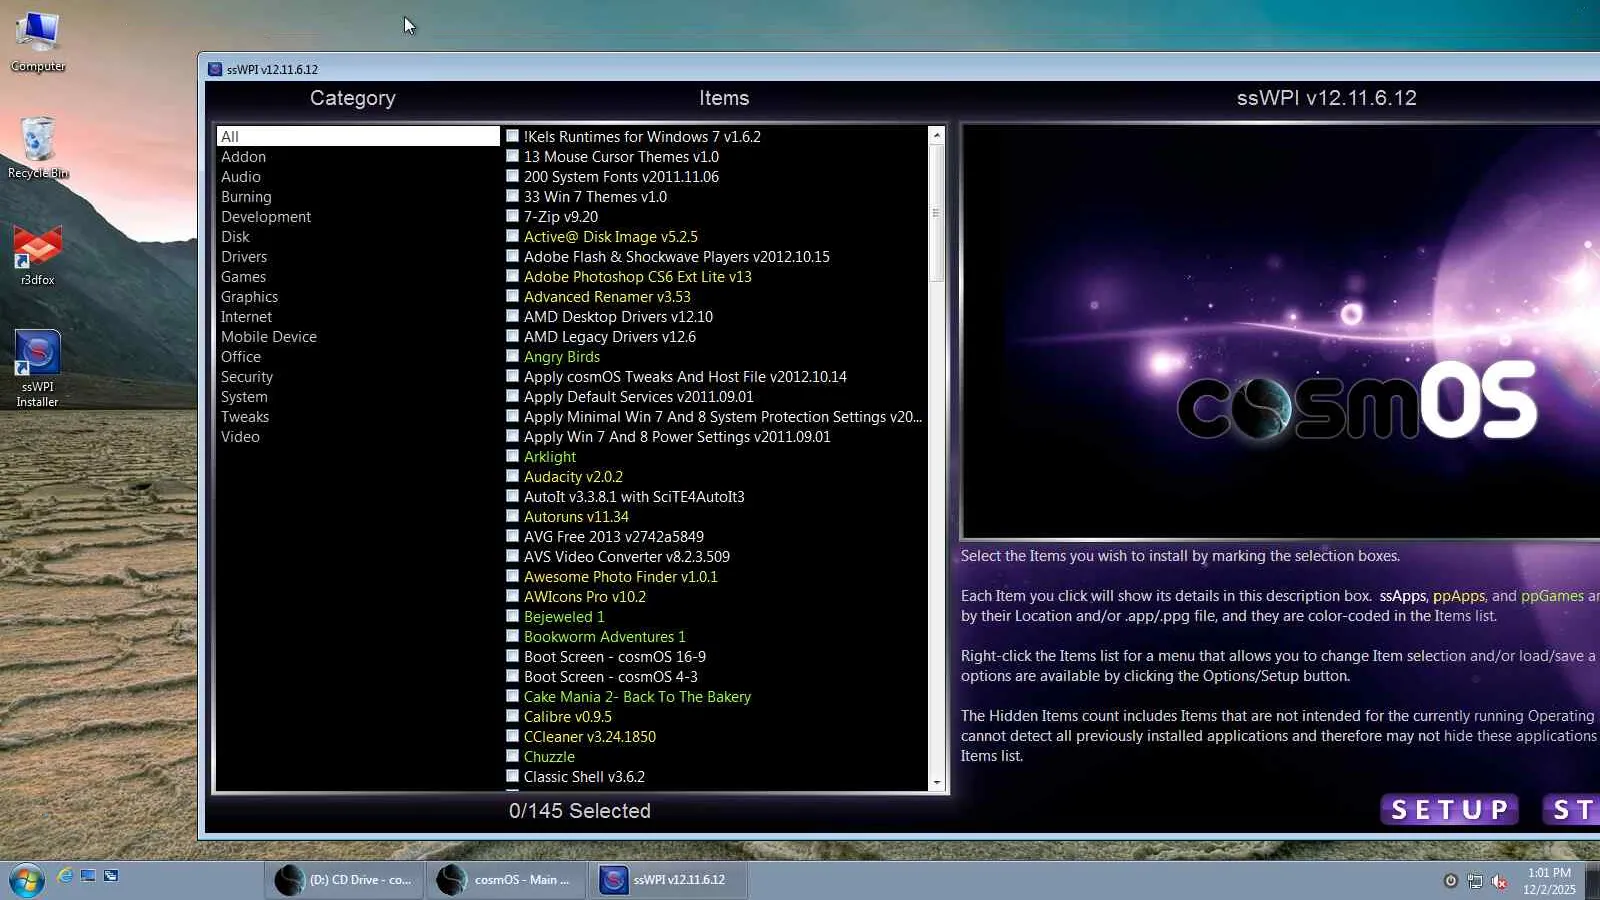1600x900 pixels.
Task: Enable the AVG Free 2013 checkbox
Action: coord(512,536)
